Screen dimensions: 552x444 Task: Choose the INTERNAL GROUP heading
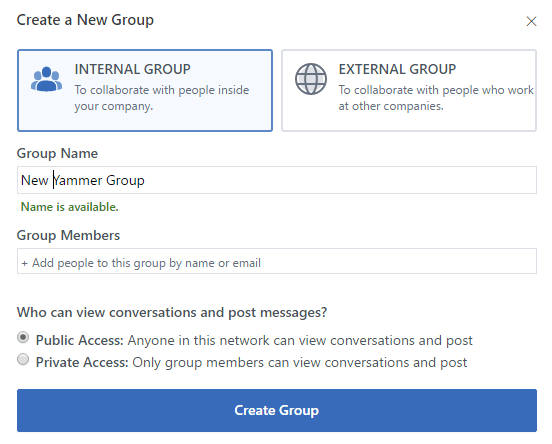tap(132, 69)
